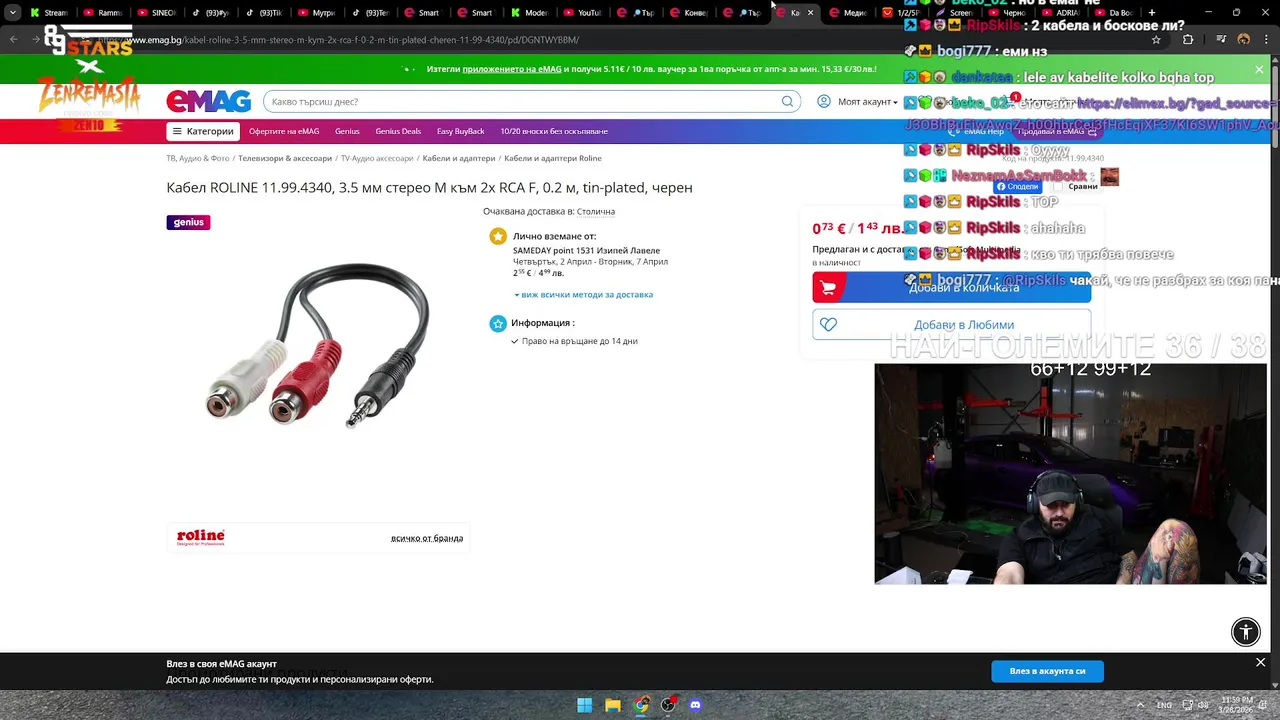Viewport: 1280px width, 720px height.
Task: Switch to the ADRIA YouTube tab
Action: tap(1061, 13)
